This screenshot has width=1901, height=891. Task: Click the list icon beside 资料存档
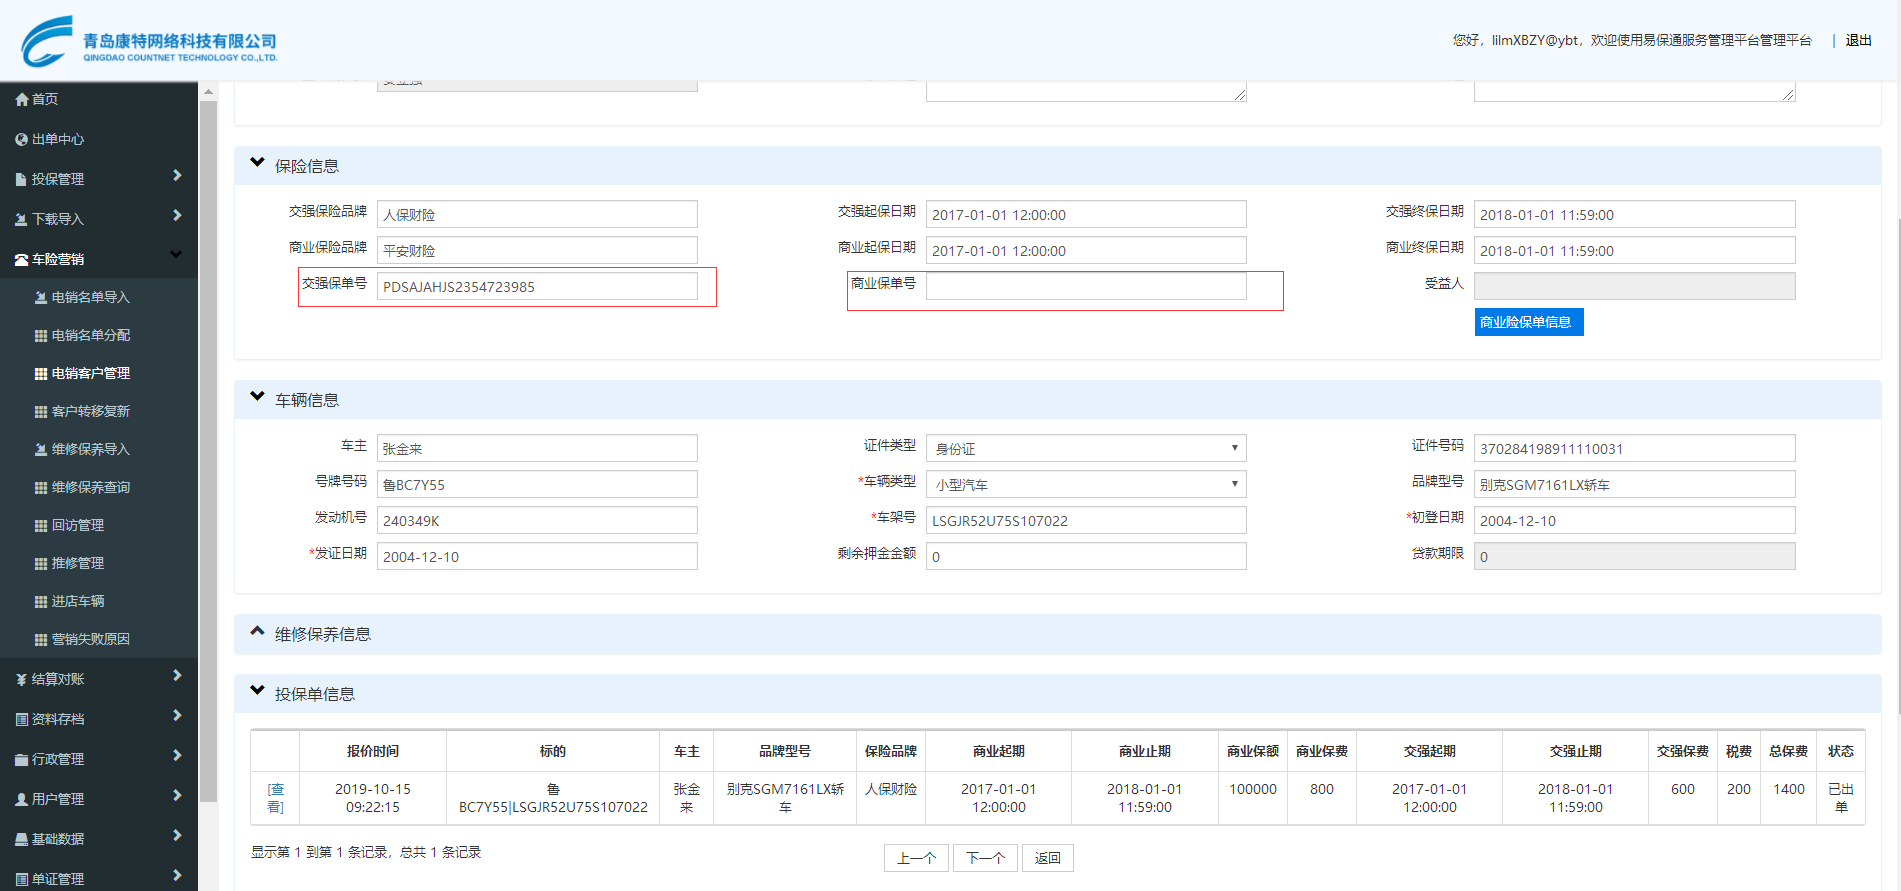22,719
